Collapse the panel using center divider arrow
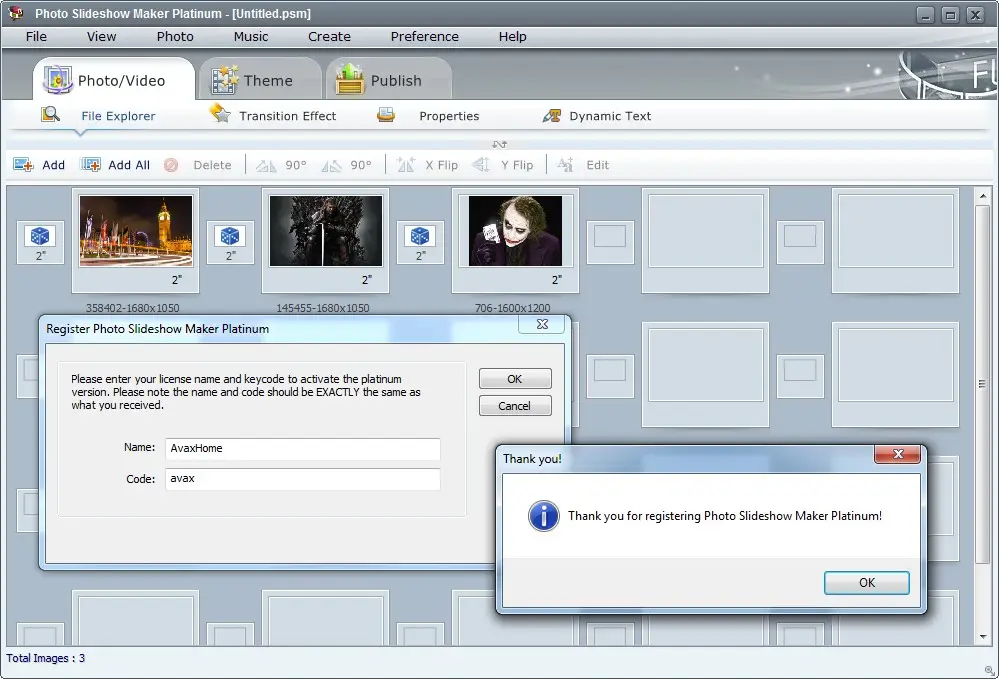This screenshot has height=679, width=999. coord(499,144)
